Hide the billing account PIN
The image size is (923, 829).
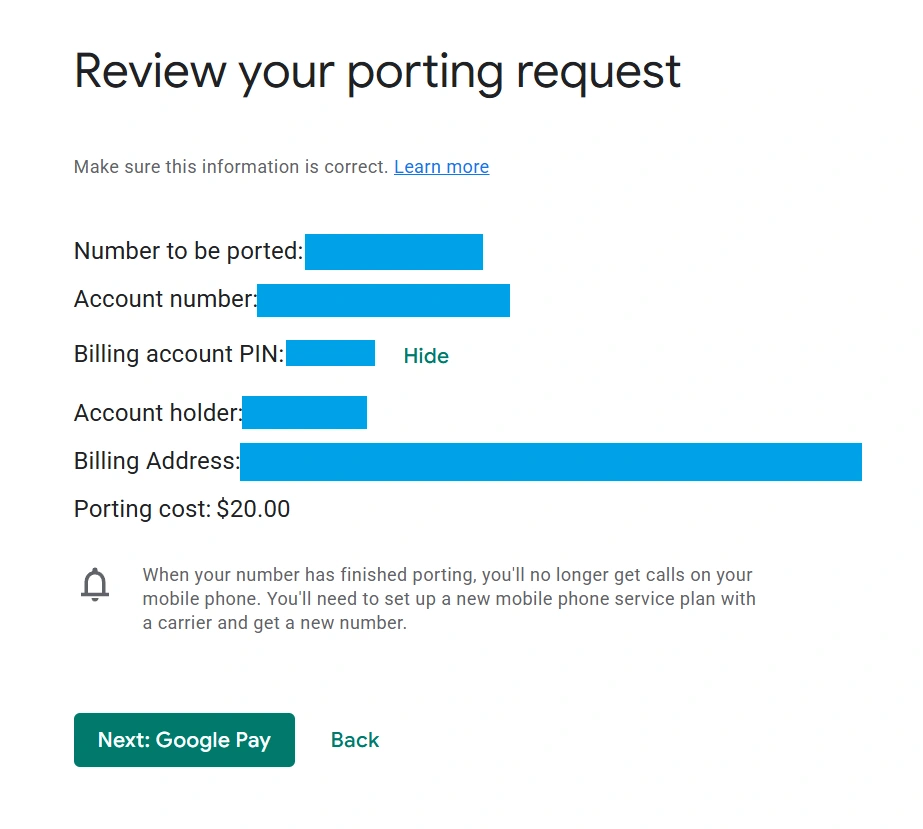[x=426, y=356]
